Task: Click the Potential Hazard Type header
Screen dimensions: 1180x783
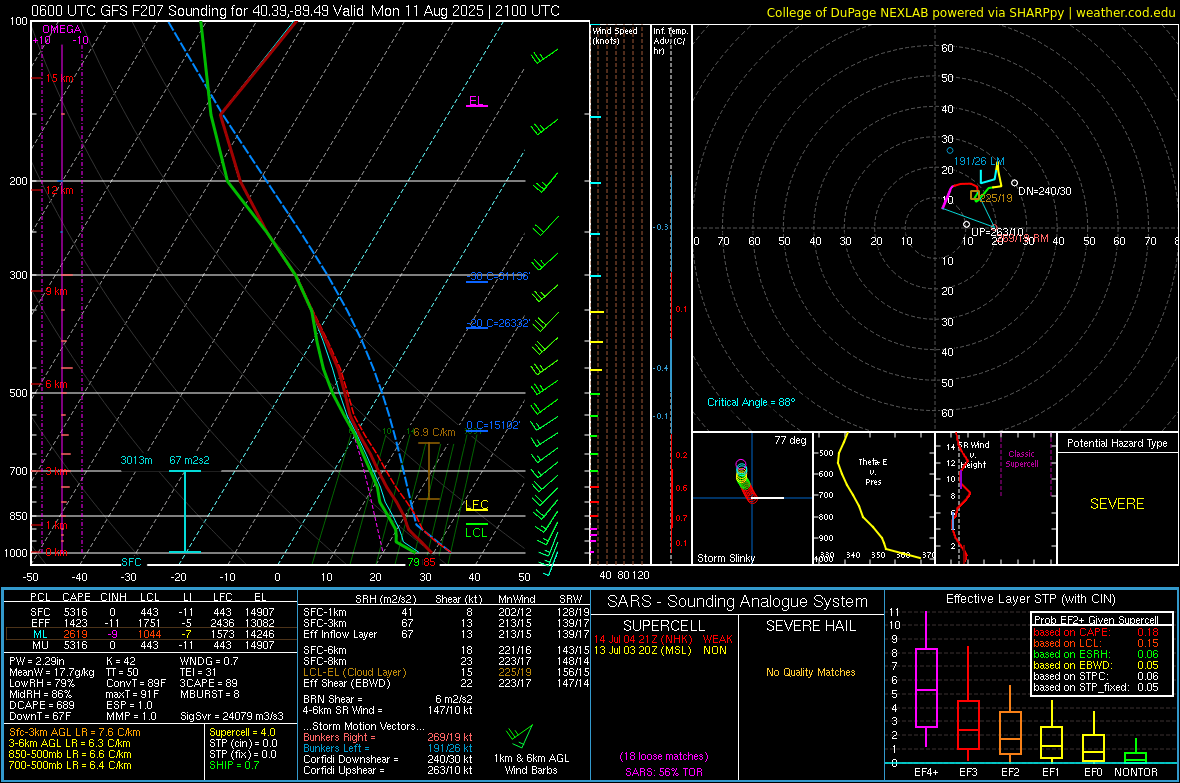Action: [x=1117, y=443]
